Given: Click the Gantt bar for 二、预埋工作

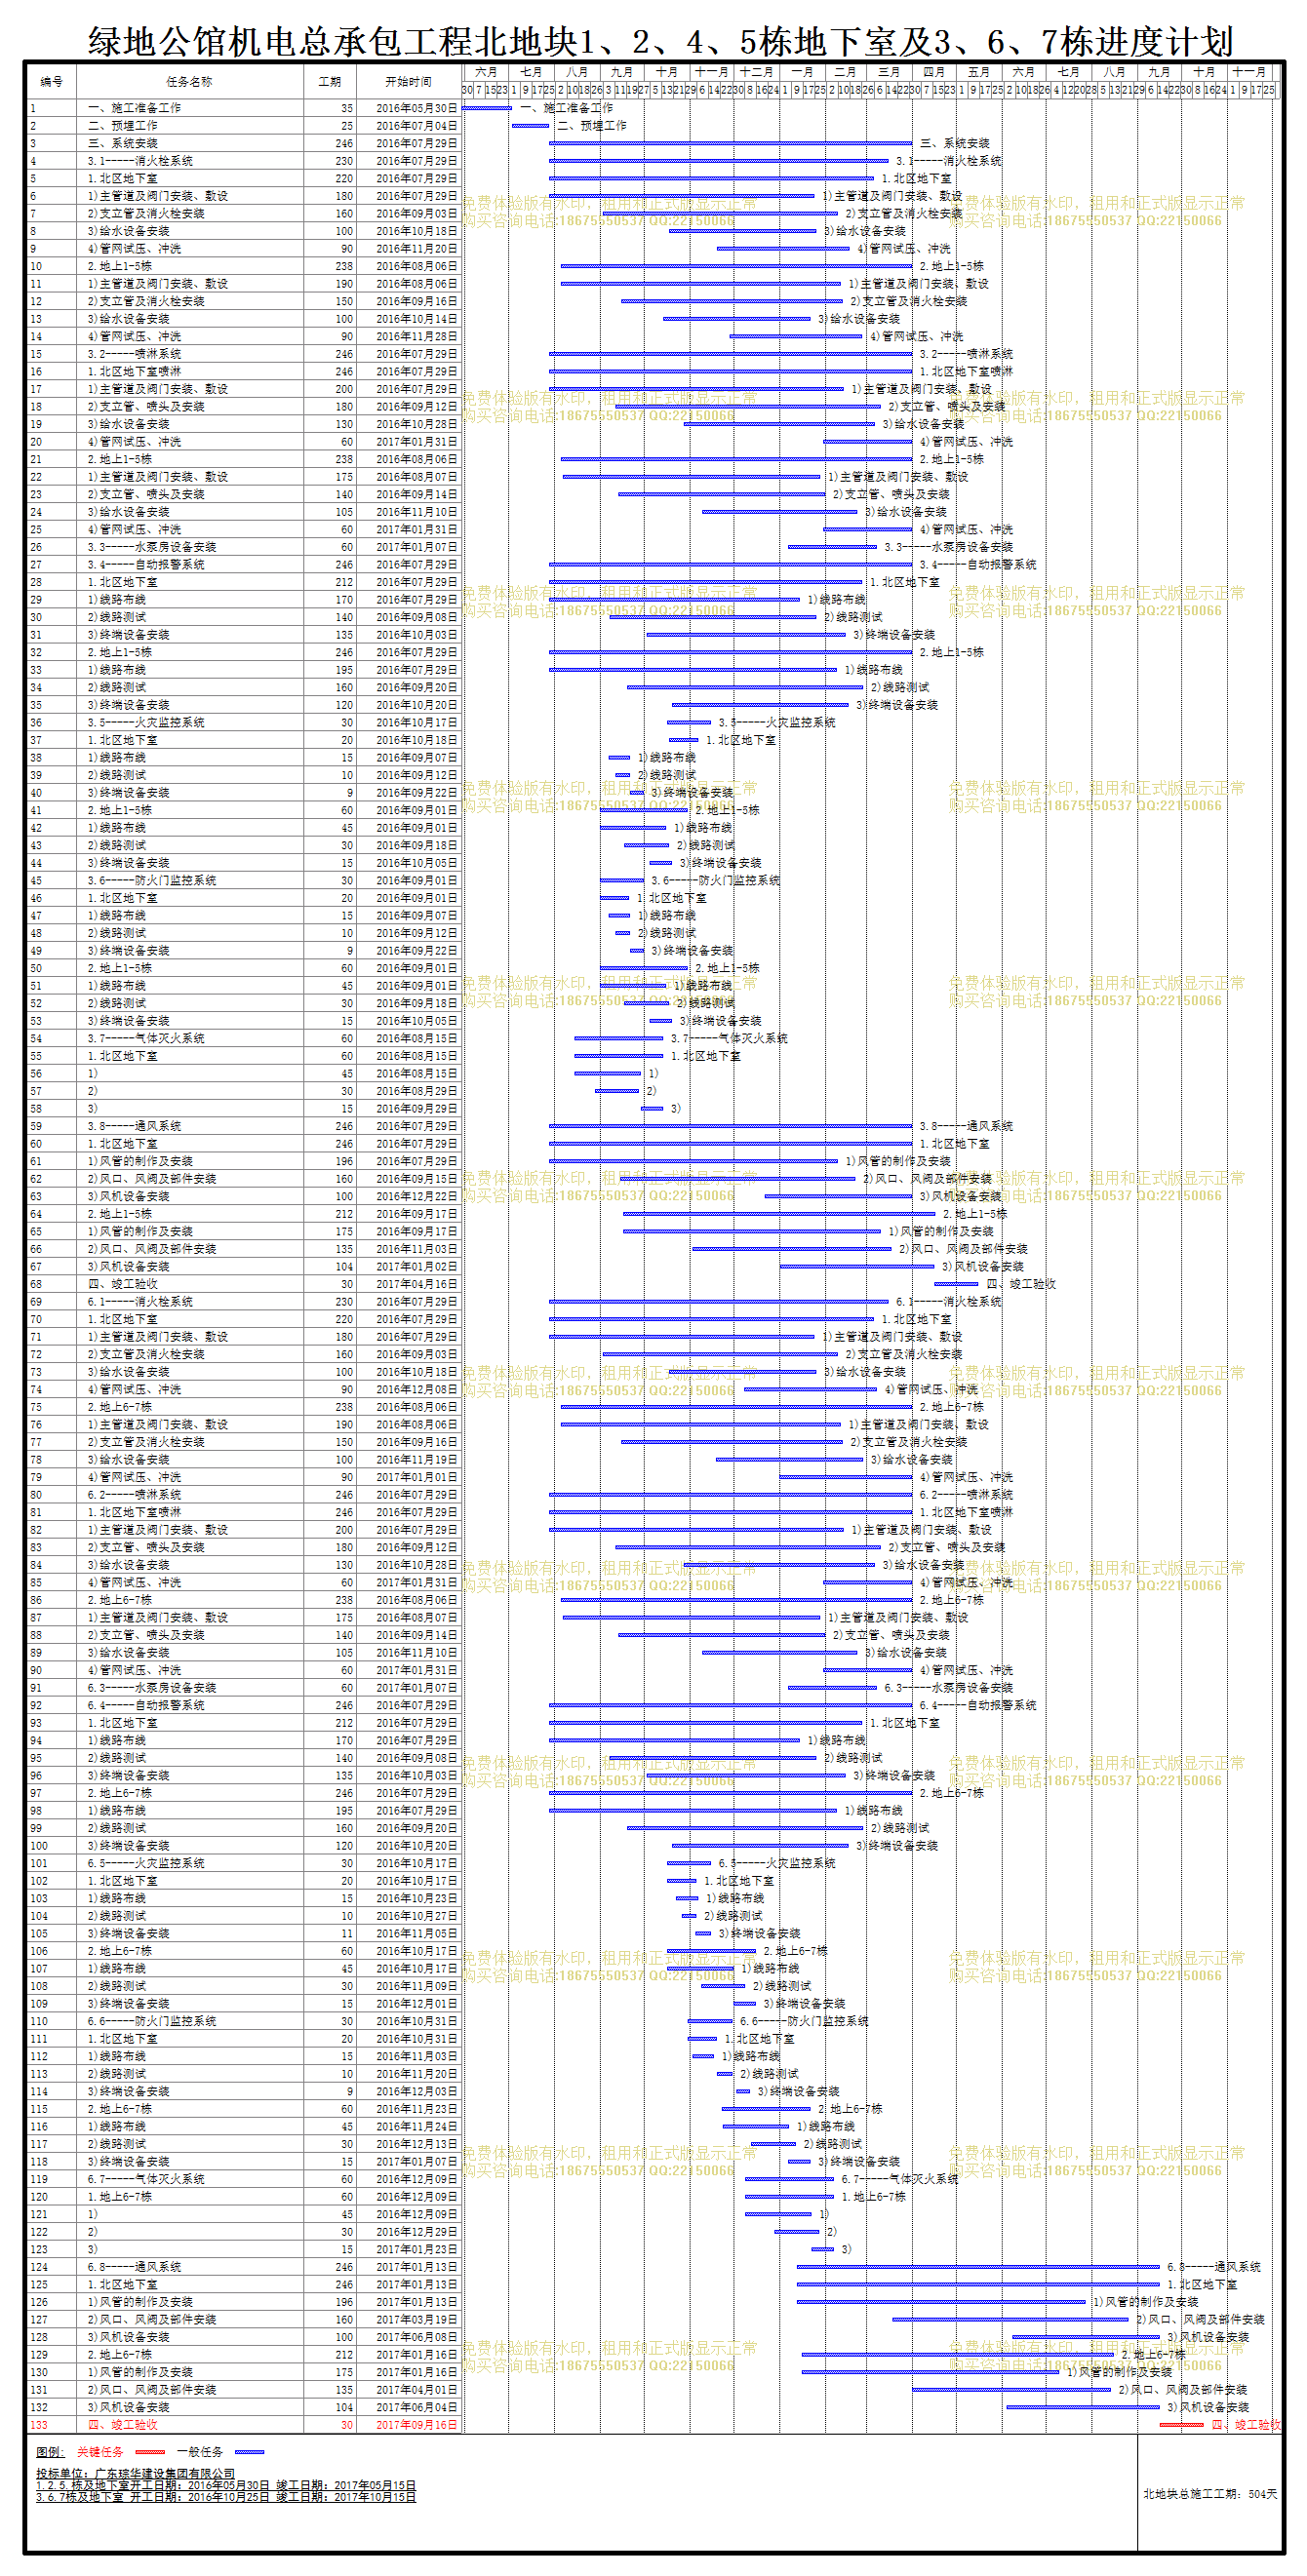Looking at the screenshot, I should 530,126.
